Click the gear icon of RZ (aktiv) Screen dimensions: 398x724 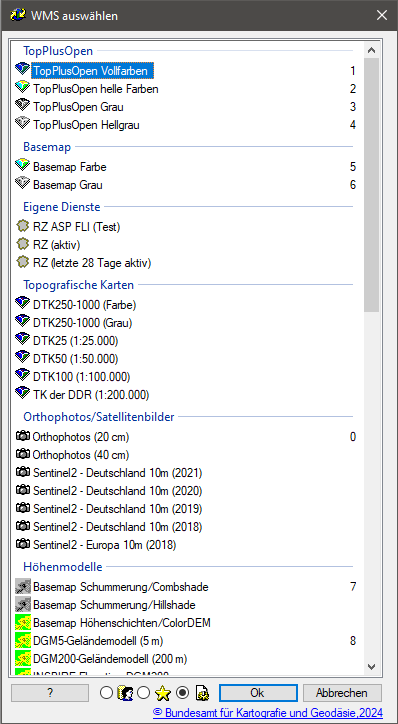click(22, 244)
